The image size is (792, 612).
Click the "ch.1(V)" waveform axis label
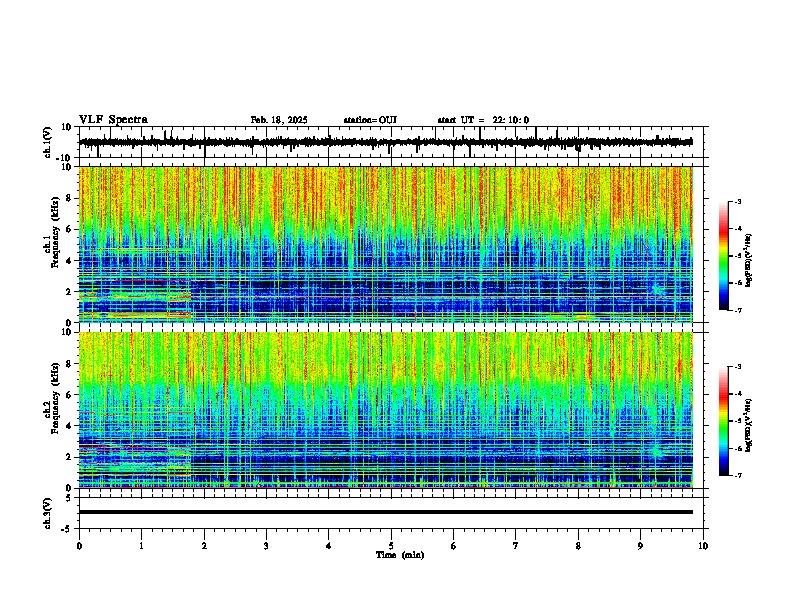pyautogui.click(x=47, y=142)
